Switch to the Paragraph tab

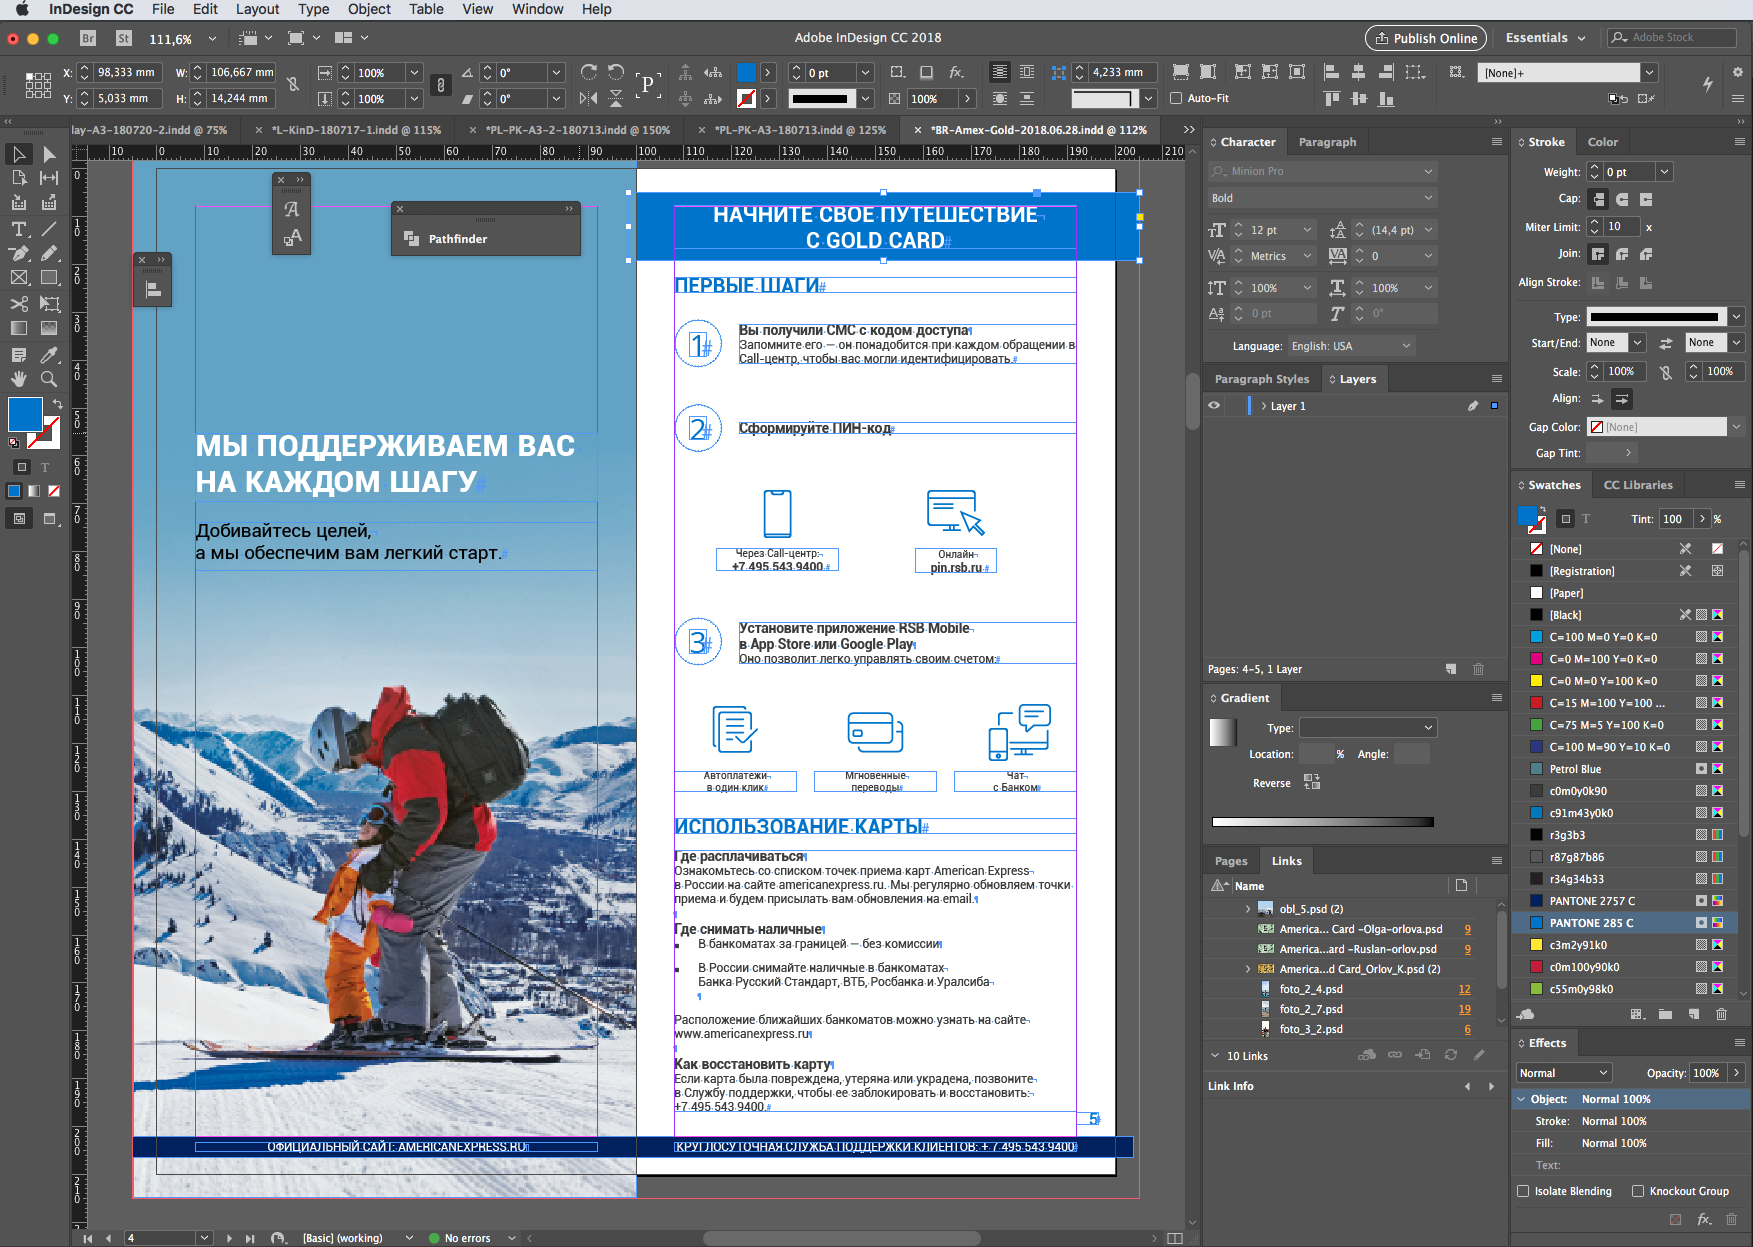[x=1327, y=142]
